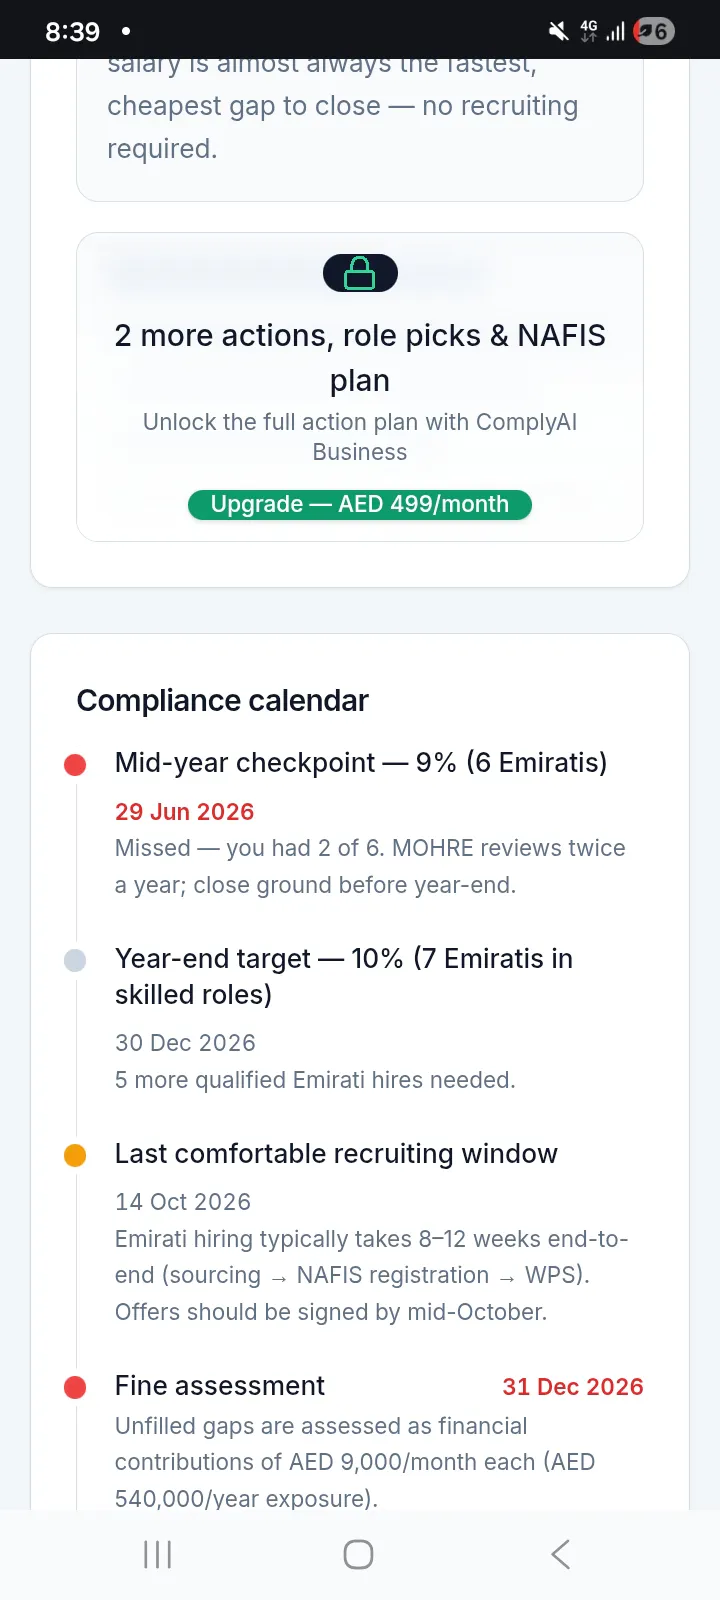Tap the 4G signal strength icon
Viewport: 720px width, 1600px height.
click(602, 31)
